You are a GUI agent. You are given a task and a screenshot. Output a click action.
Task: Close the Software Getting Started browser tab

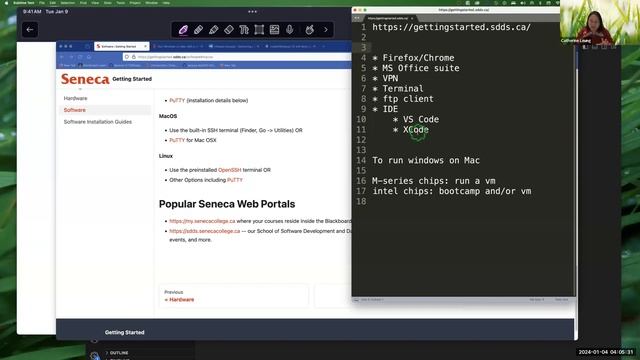coord(145,46)
